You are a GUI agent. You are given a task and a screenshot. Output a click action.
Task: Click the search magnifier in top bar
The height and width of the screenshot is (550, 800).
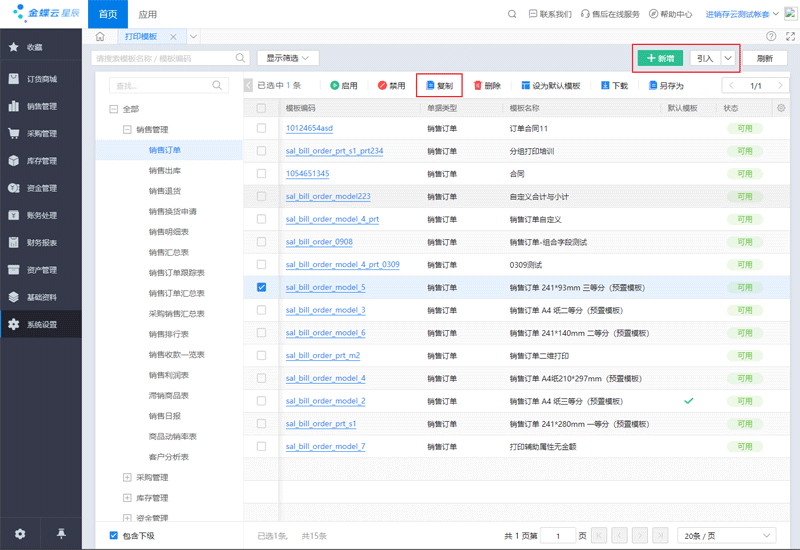coord(512,14)
